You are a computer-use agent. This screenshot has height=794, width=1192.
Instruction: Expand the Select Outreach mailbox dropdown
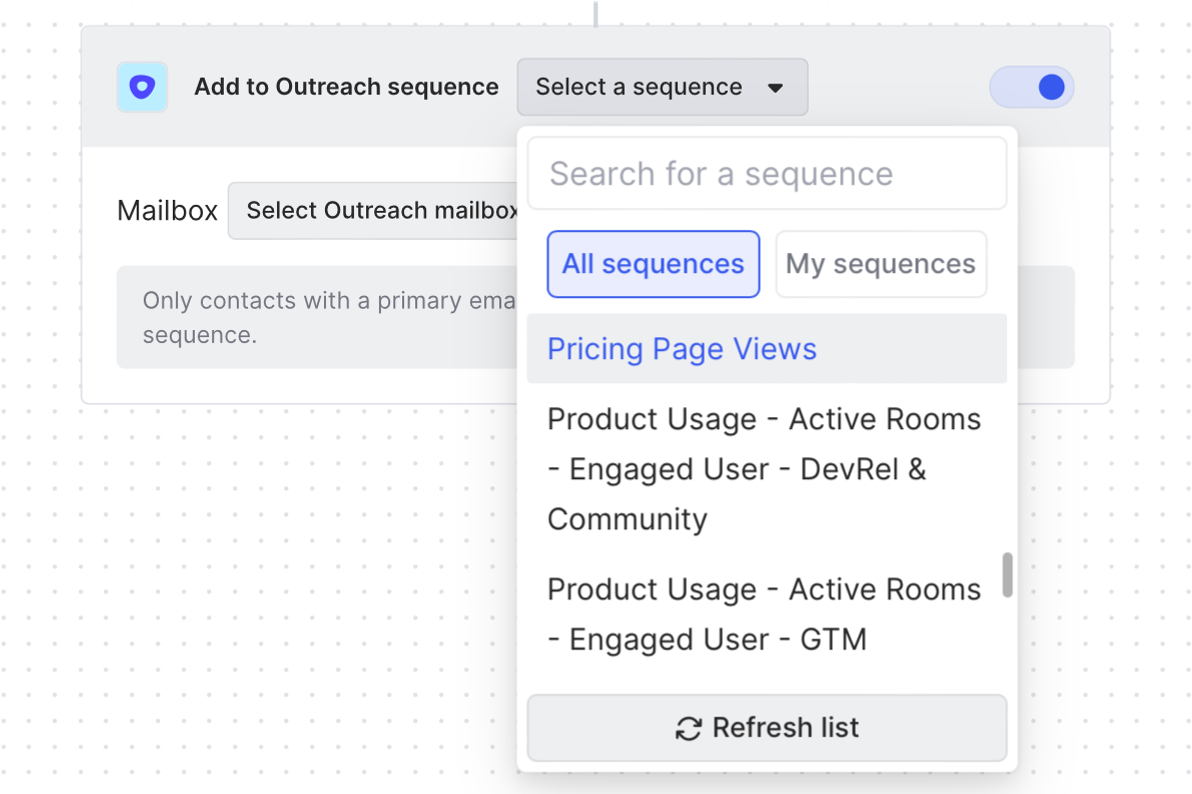point(380,211)
